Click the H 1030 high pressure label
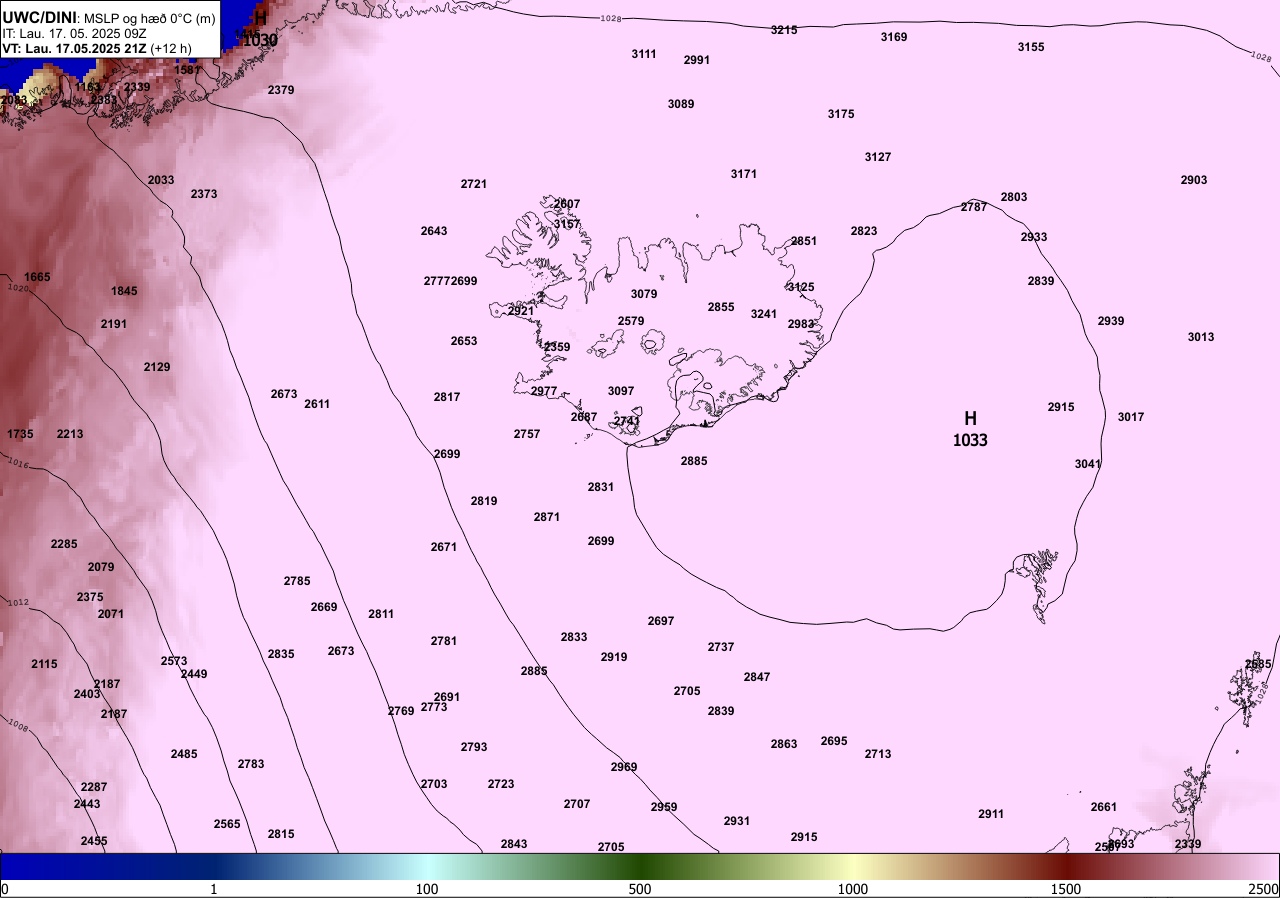The height and width of the screenshot is (898, 1280). [260, 29]
